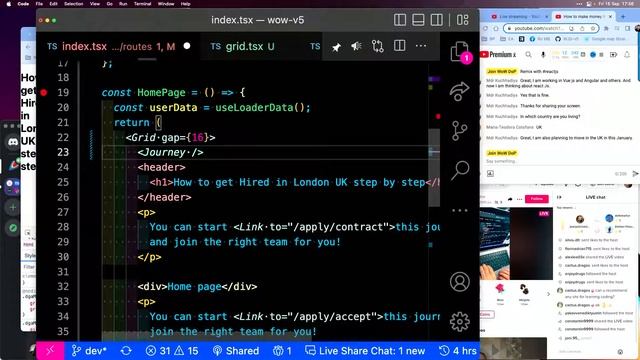
Task: Open the Search magnifier in the activity bar
Action: coord(460,170)
